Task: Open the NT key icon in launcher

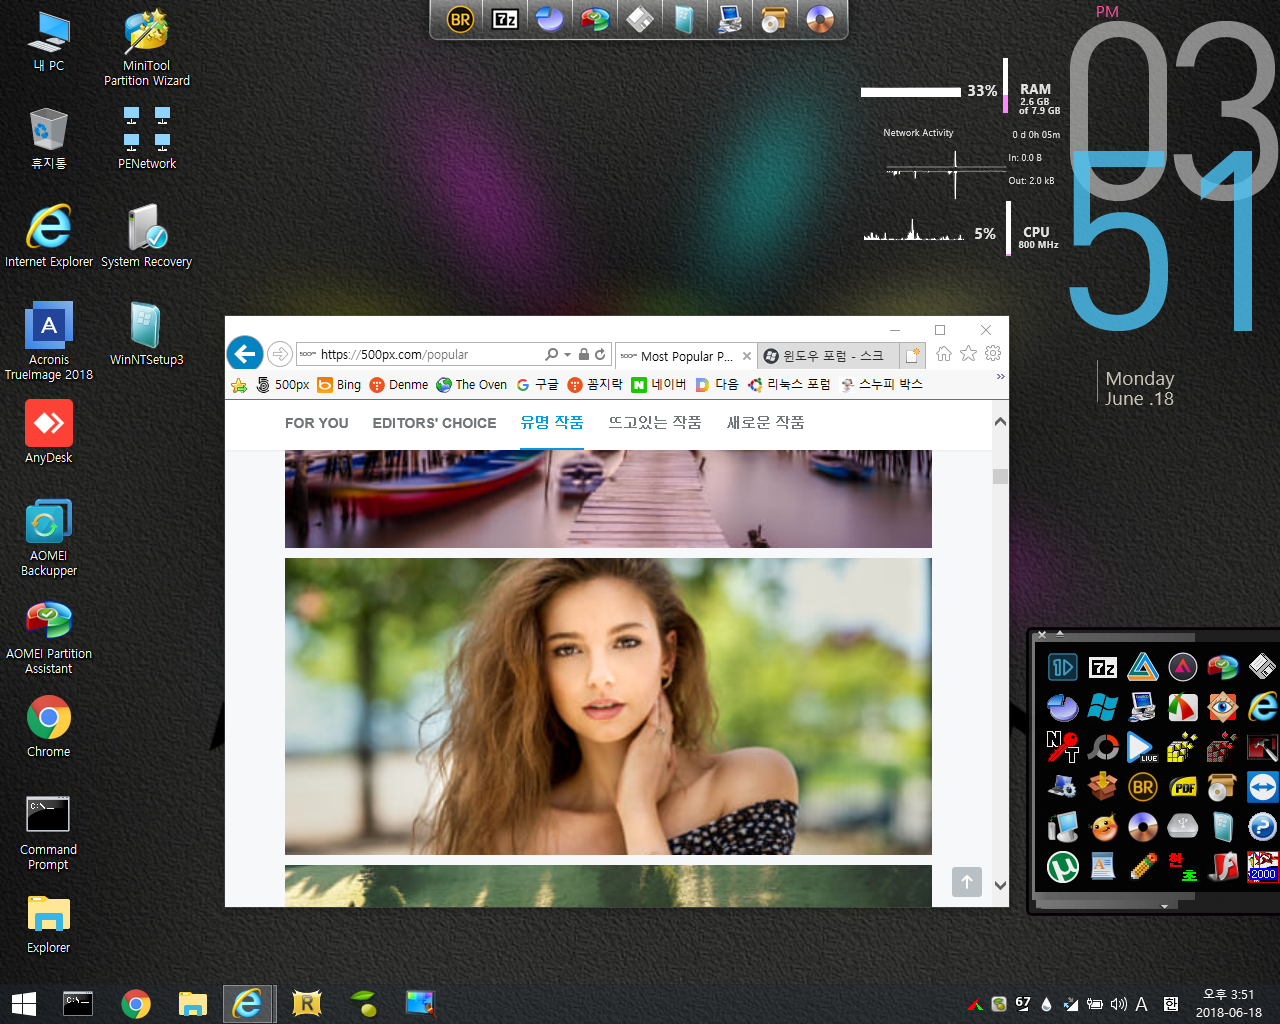Action: (x=1062, y=747)
